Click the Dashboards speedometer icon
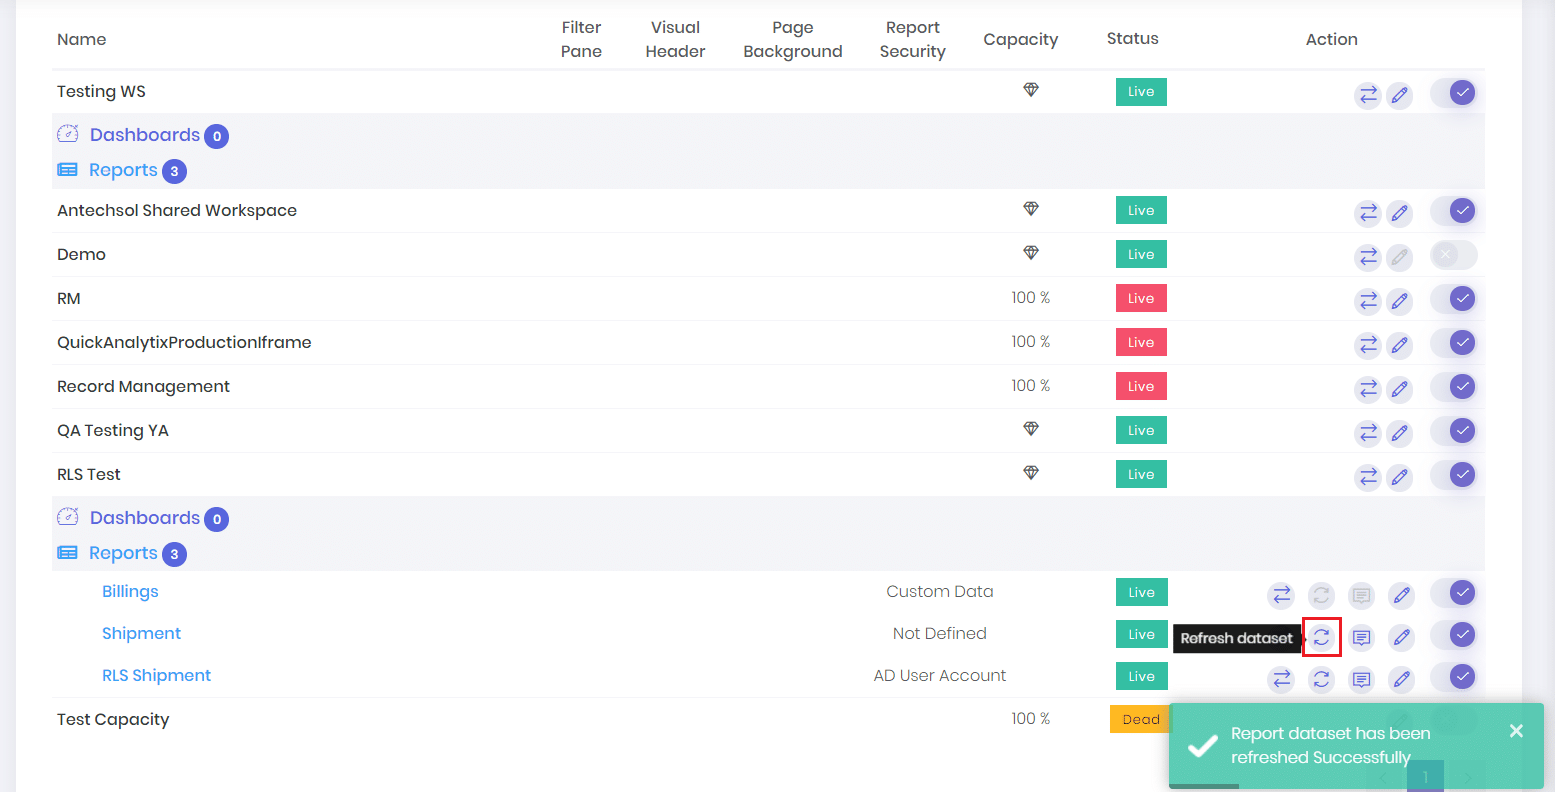 [x=67, y=133]
